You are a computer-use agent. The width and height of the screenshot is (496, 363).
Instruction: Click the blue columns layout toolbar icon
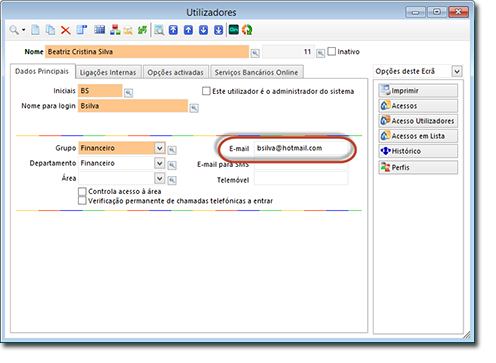(82, 30)
